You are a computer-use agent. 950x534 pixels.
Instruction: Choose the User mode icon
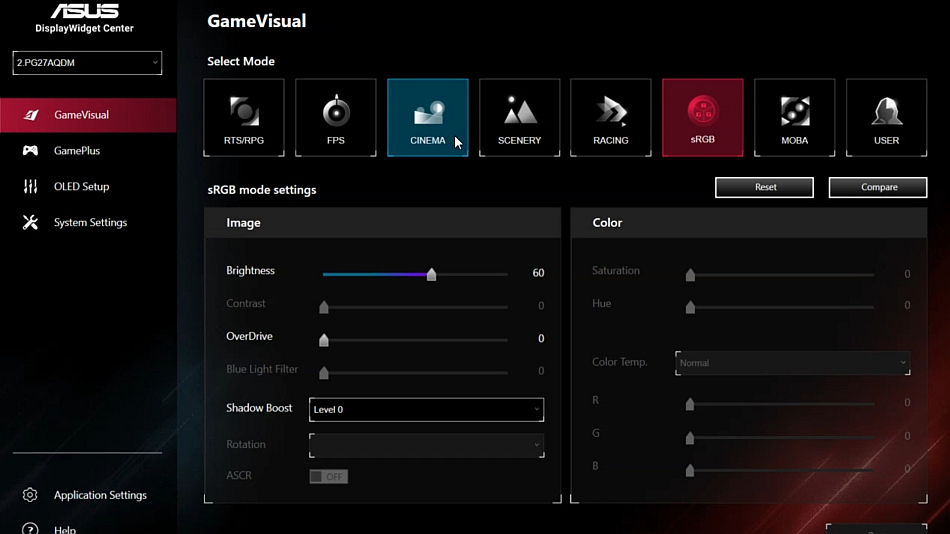886,117
